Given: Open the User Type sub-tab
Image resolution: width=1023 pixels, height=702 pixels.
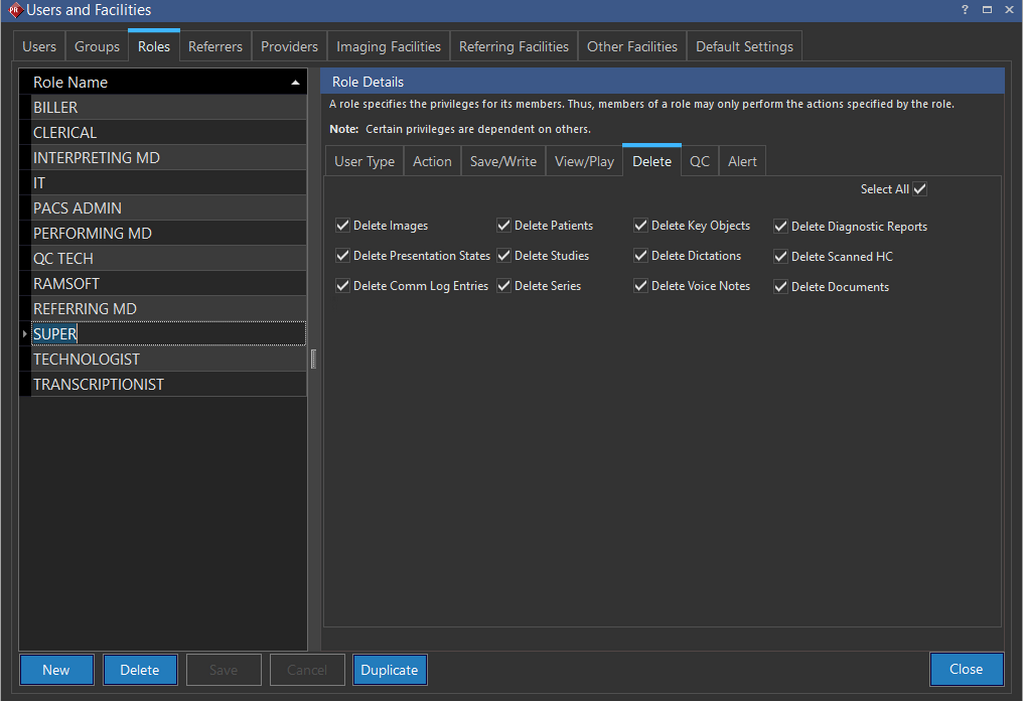Looking at the screenshot, I should [x=364, y=161].
